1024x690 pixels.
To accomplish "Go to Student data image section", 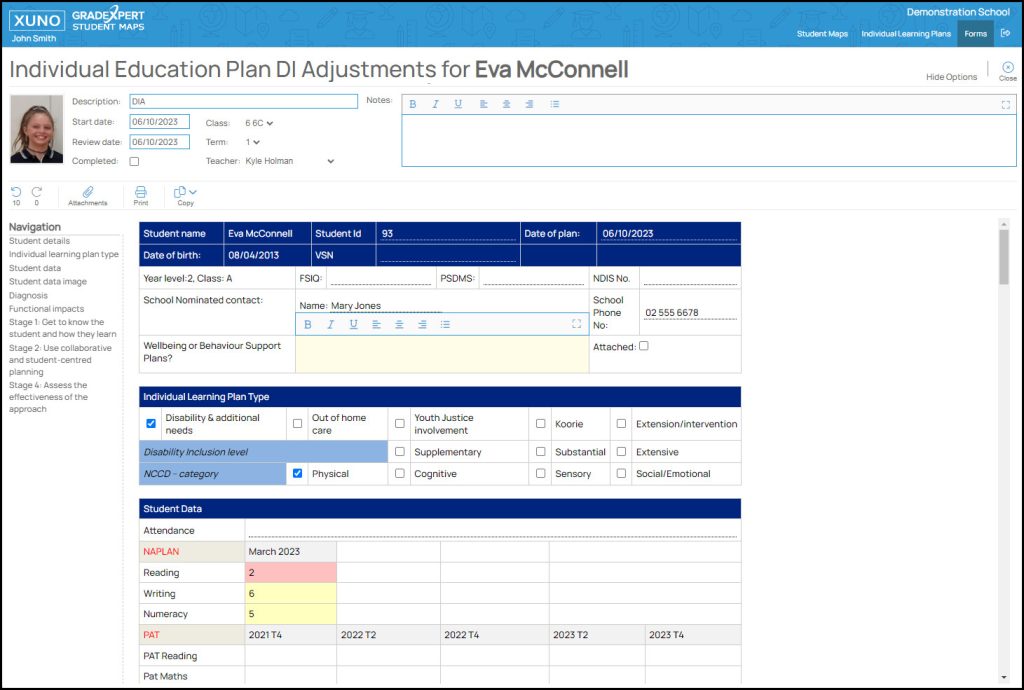I will pos(48,282).
